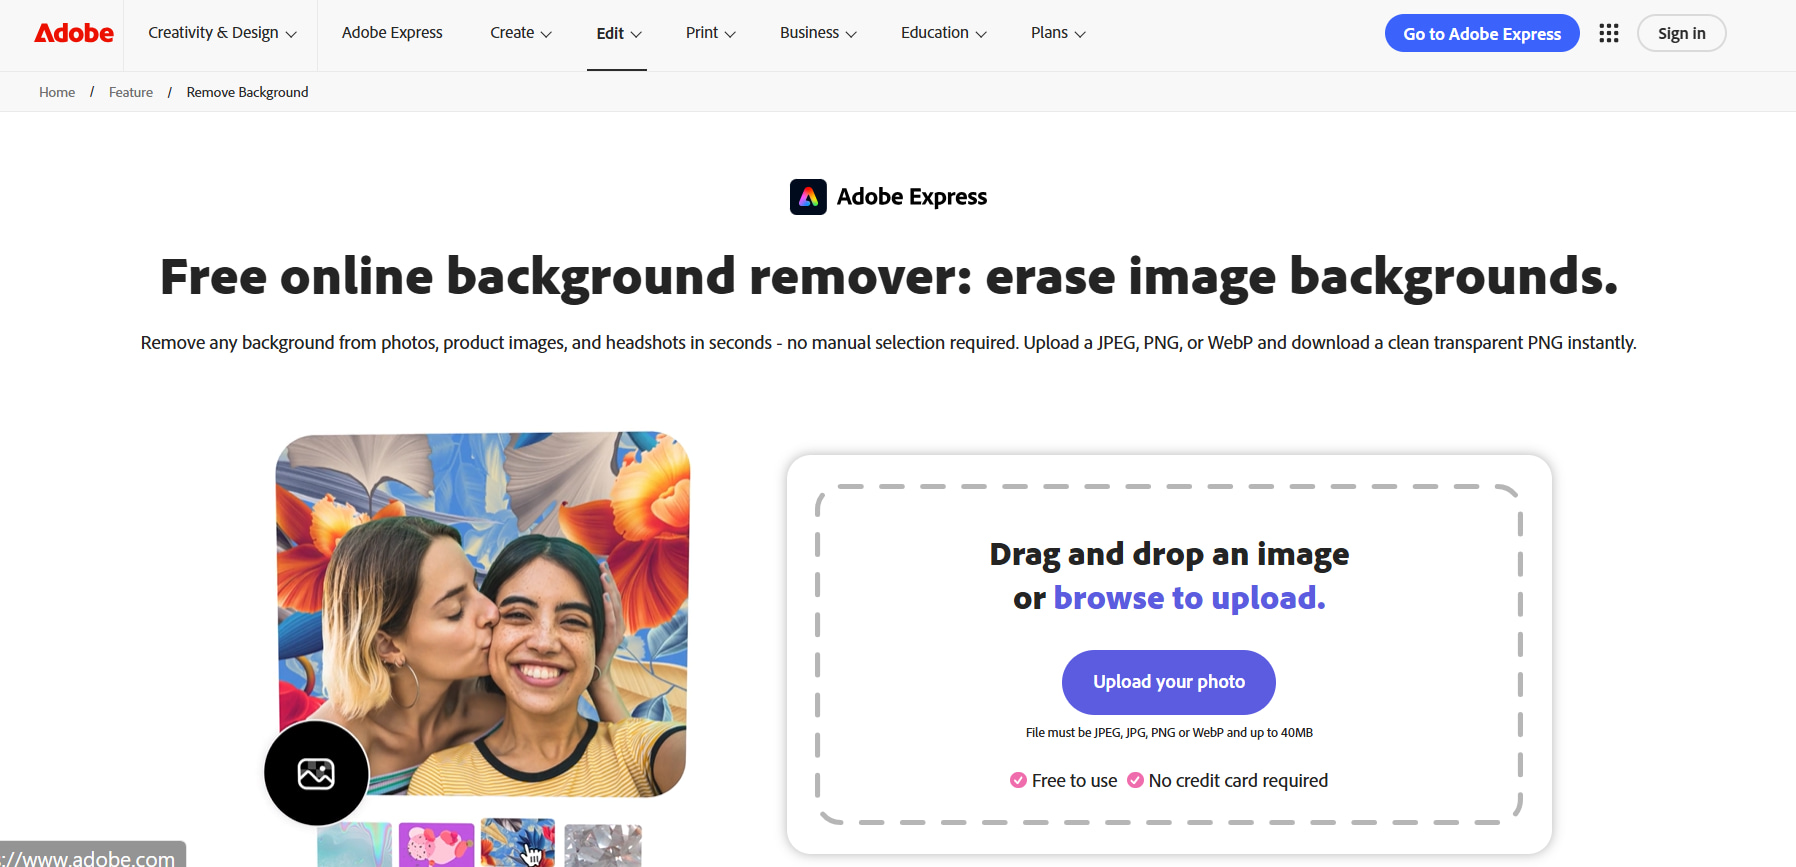Open the app switcher grid icon
The height and width of the screenshot is (867, 1796).
[x=1608, y=33]
